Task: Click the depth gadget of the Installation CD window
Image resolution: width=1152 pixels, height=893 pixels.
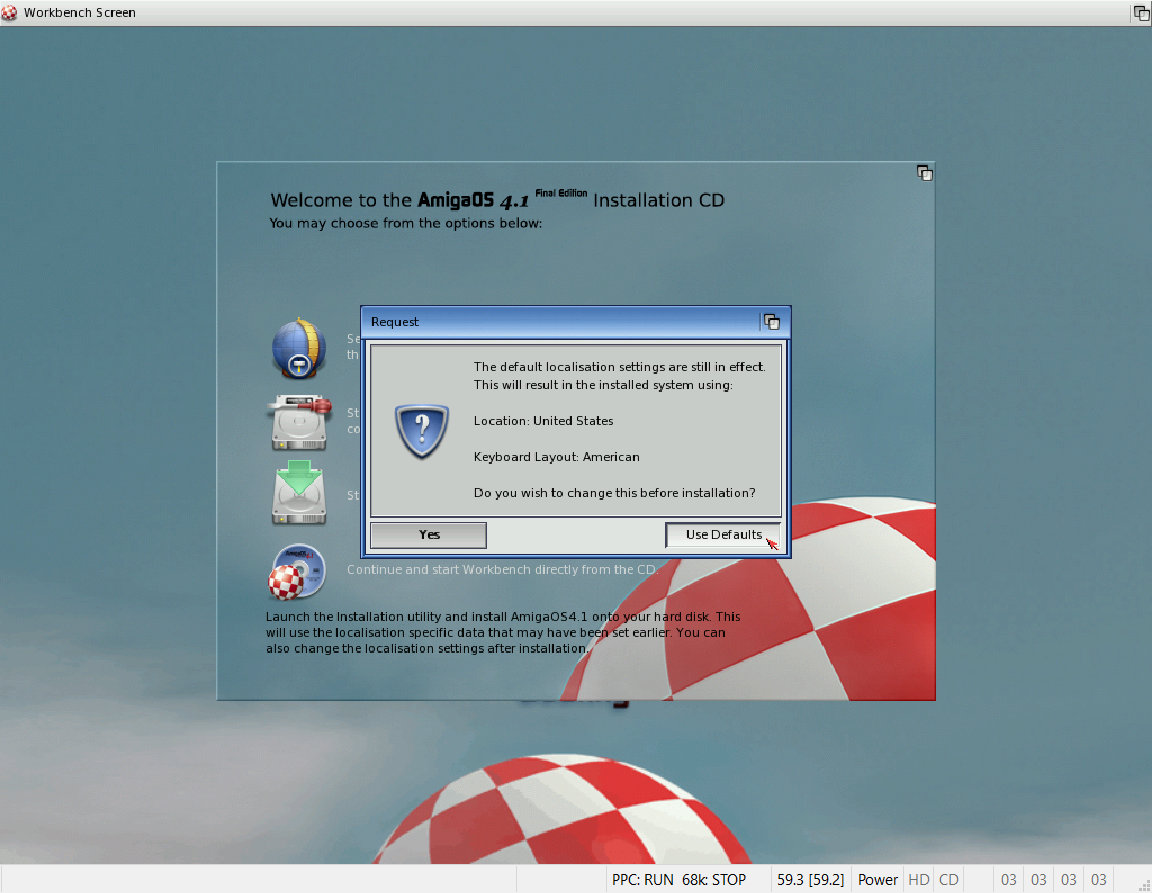Action: [924, 173]
